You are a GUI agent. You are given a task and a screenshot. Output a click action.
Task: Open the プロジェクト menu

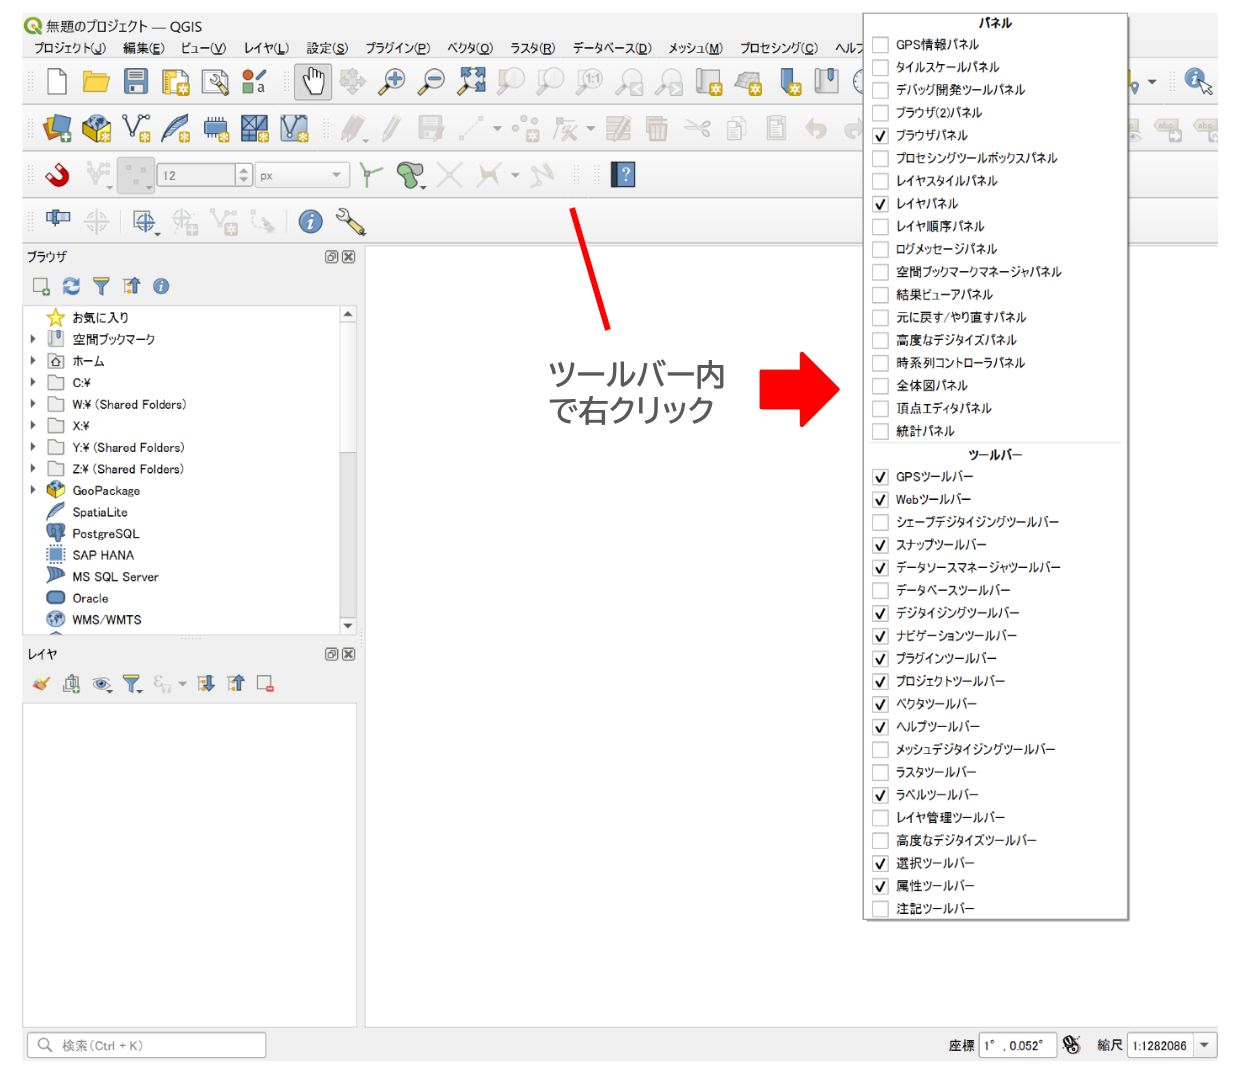click(69, 48)
